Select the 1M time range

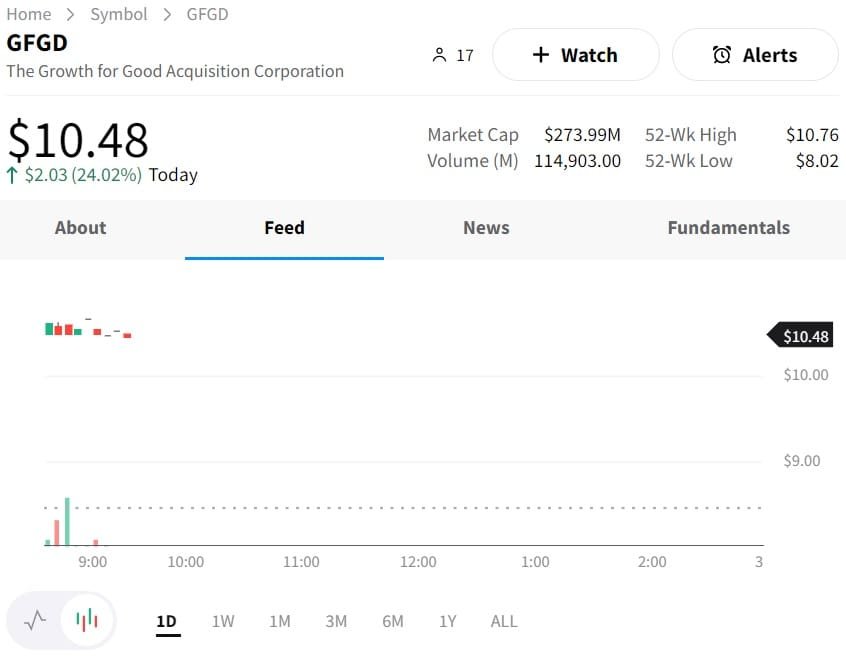(x=280, y=621)
